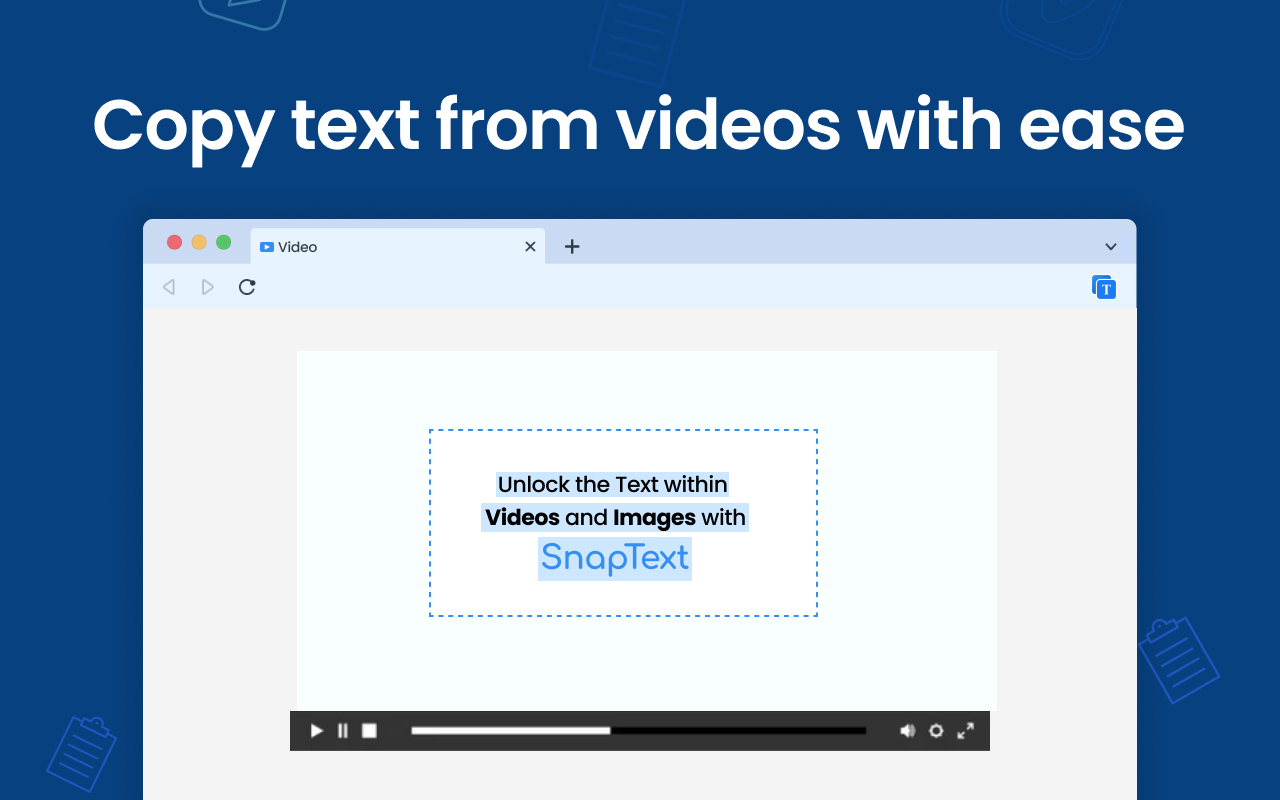Click the video progress bar
1280x800 pixels.
click(639, 731)
